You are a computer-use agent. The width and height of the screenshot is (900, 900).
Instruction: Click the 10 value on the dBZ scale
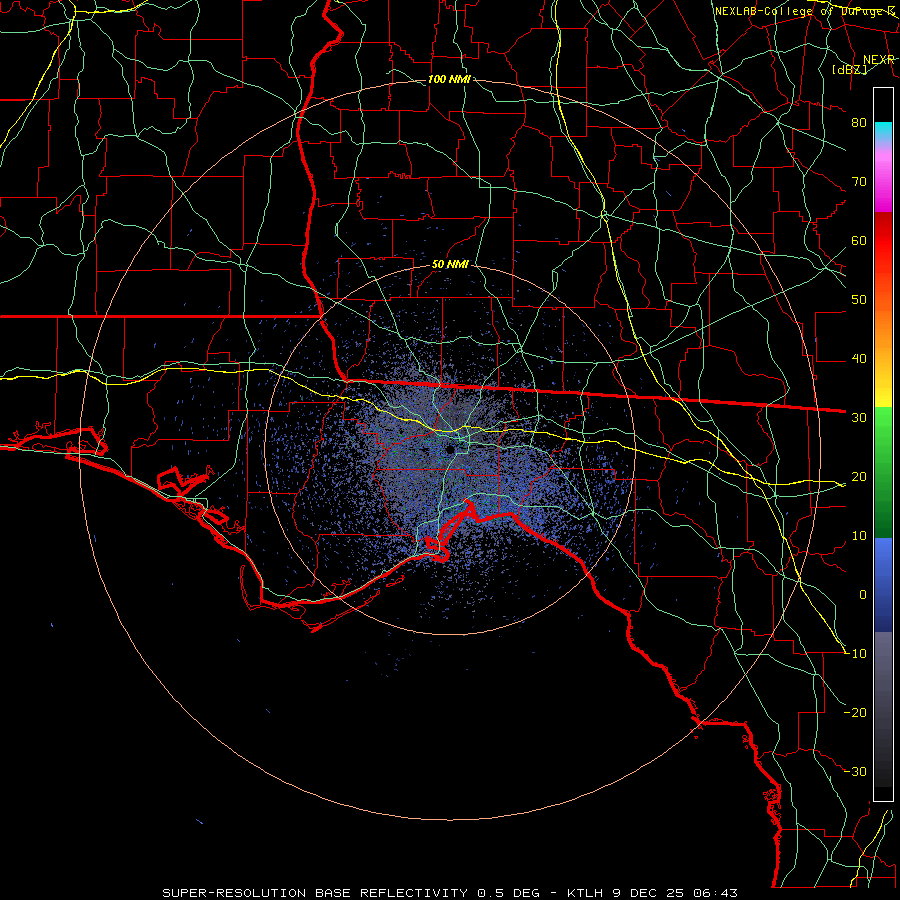859,536
